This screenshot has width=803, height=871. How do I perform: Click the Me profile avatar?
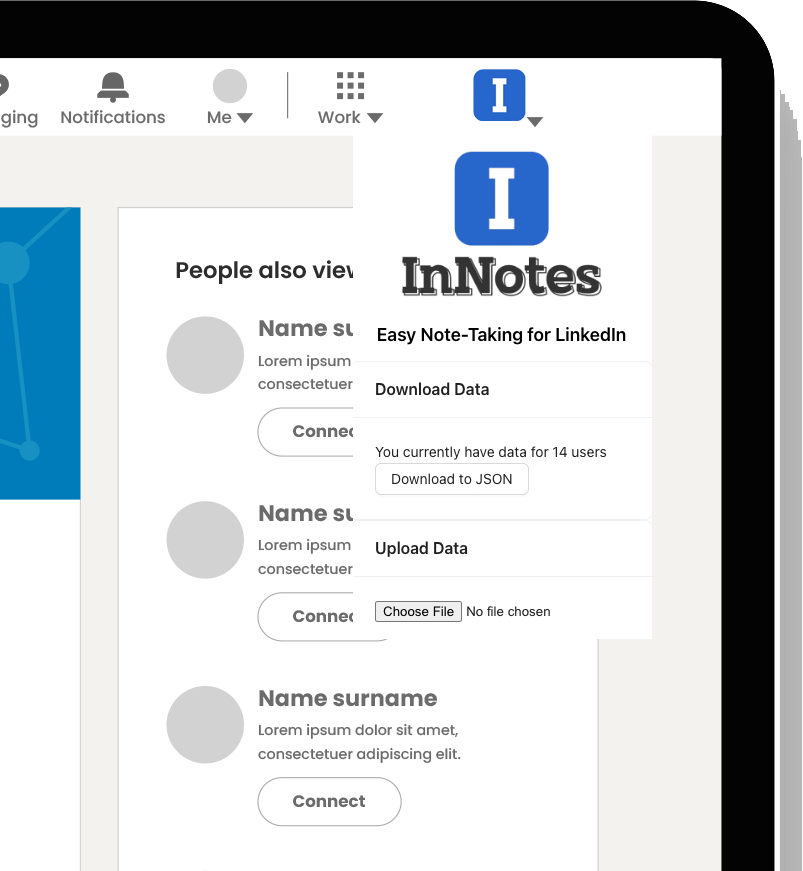(230, 86)
